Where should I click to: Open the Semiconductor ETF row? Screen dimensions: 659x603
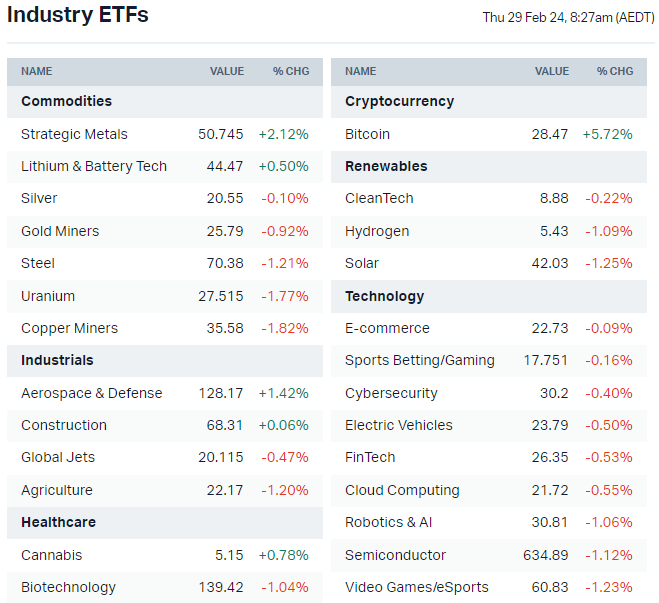point(395,555)
